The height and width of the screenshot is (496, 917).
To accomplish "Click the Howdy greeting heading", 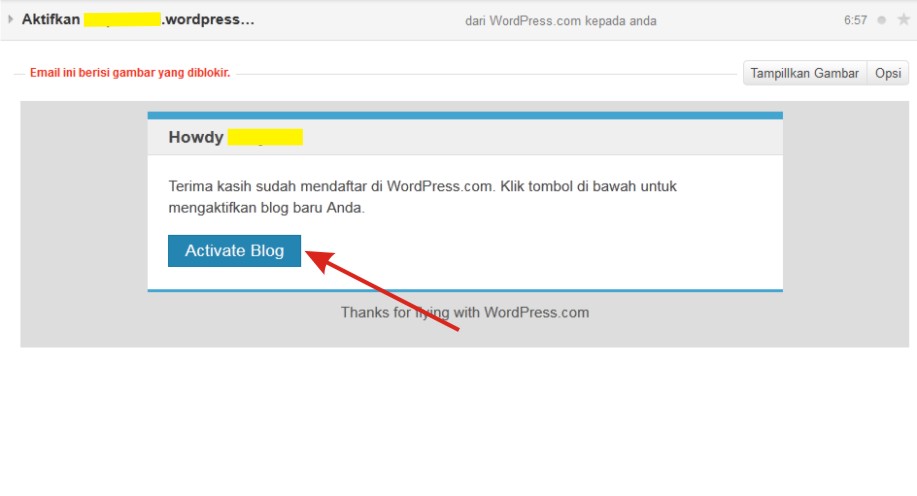I will point(236,137).
